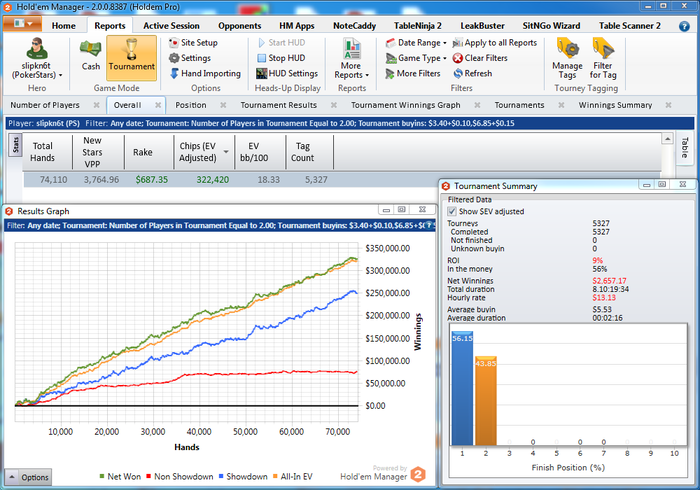Open Game Type dropdown
The width and height of the screenshot is (700, 490).
[416, 58]
